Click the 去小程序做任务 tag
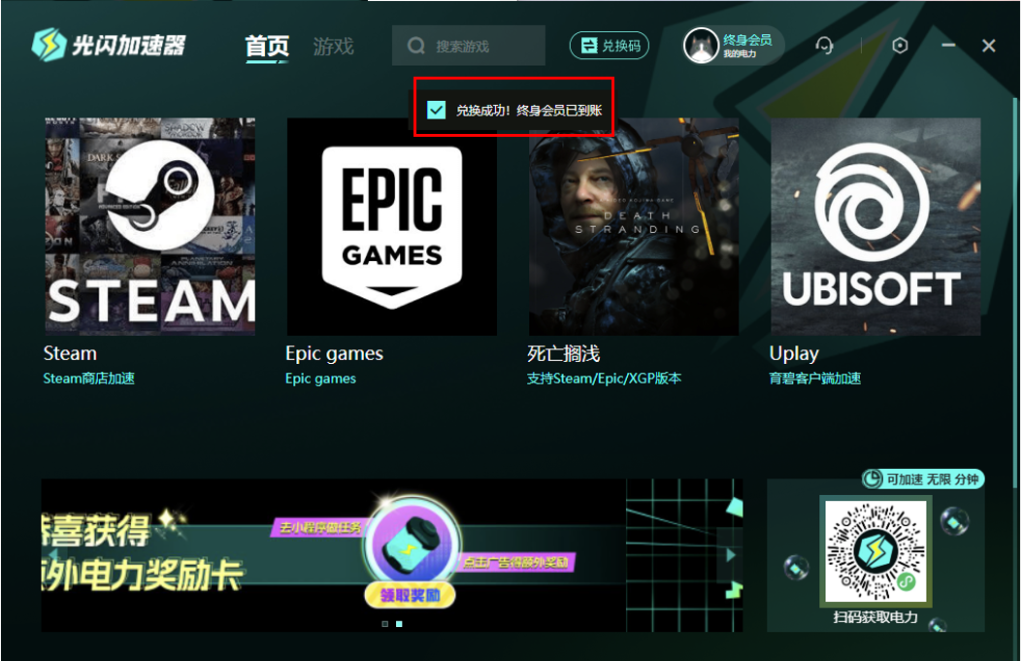 coord(320,527)
